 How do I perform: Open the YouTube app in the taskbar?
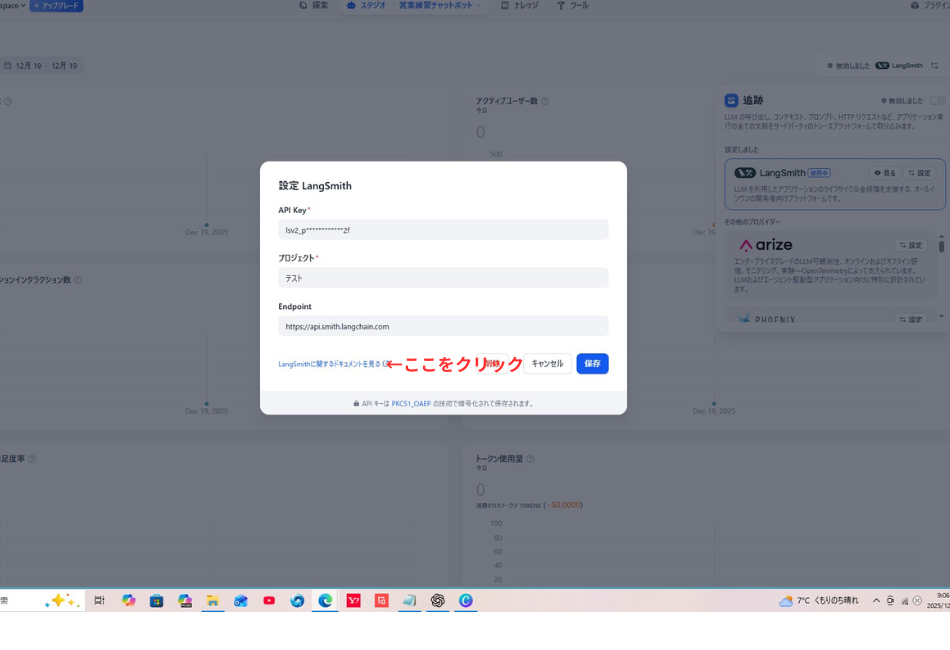point(269,600)
